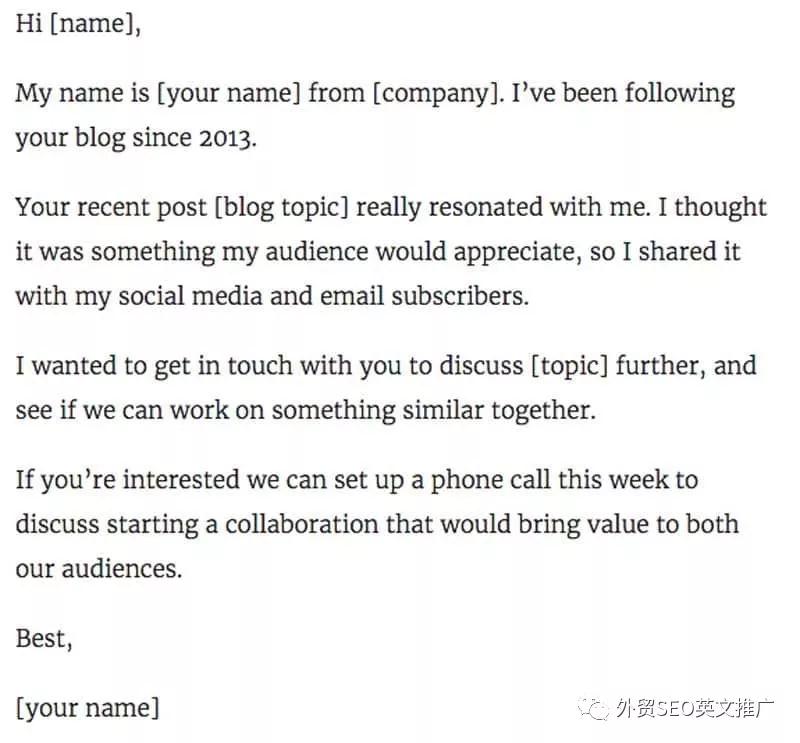Click the [topic] placeholder before 'further'
The image size is (800, 743).
pyautogui.click(x=570, y=366)
